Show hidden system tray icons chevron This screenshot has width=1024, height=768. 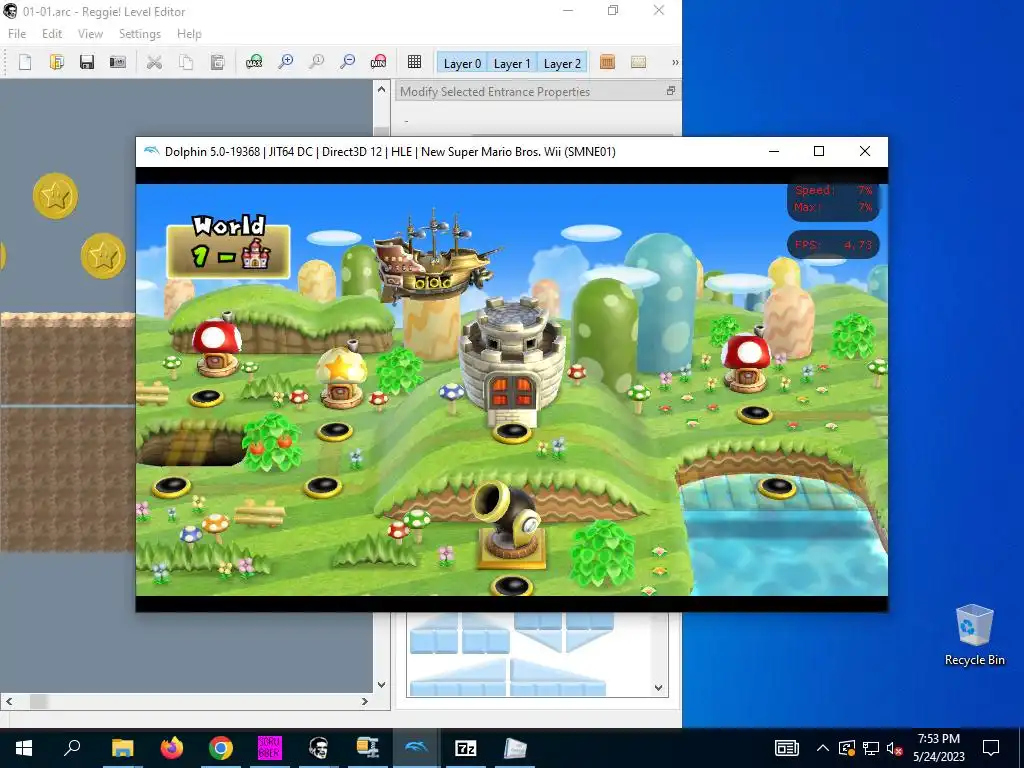pyautogui.click(x=823, y=748)
